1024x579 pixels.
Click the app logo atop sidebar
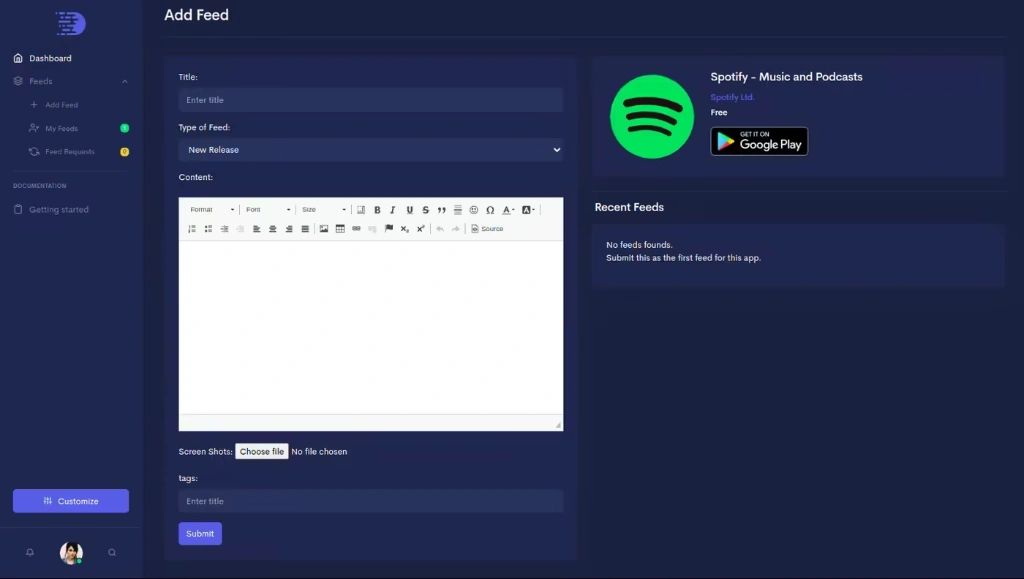pyautogui.click(x=71, y=23)
